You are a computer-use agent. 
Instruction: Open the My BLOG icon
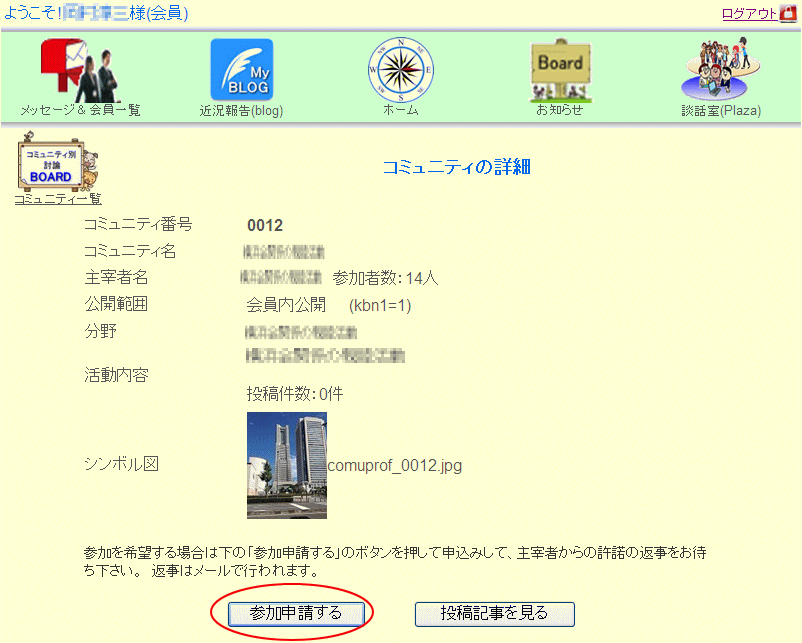241,70
